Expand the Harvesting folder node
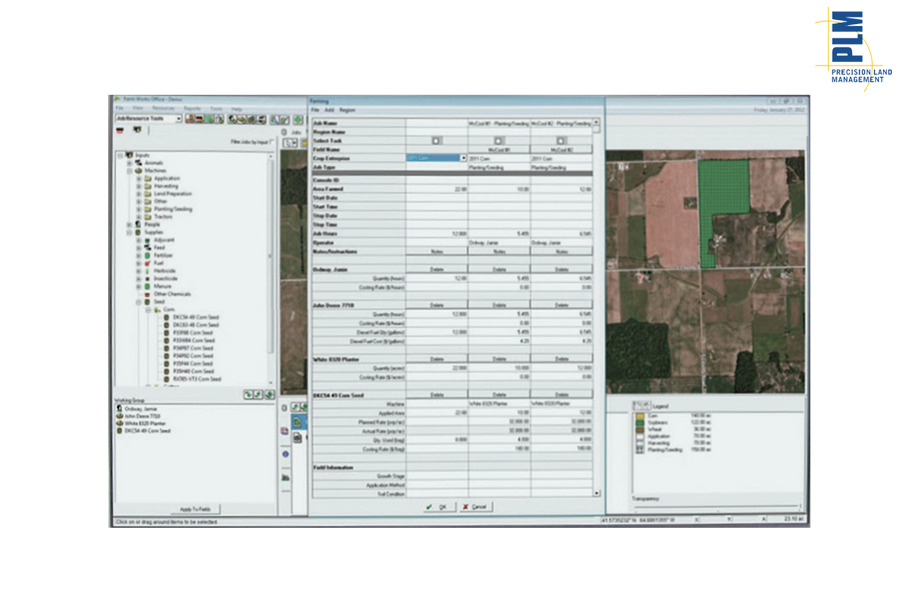The image size is (900, 610). coord(138,186)
